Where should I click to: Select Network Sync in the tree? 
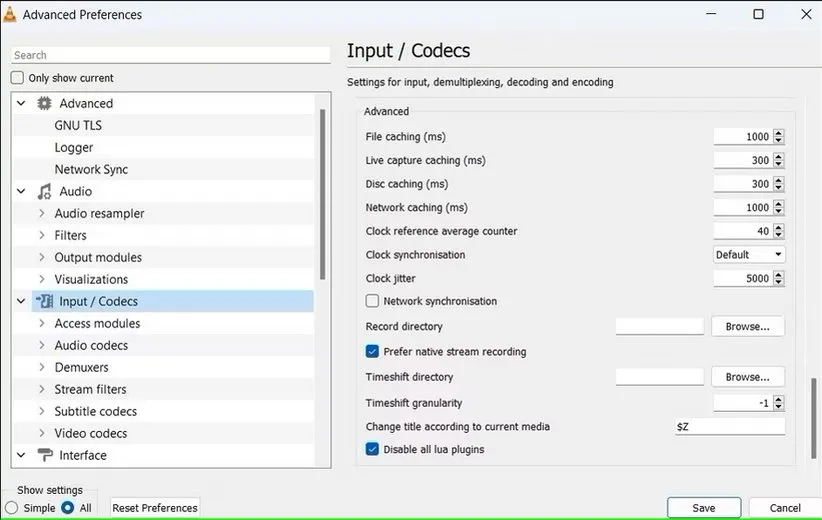click(91, 170)
